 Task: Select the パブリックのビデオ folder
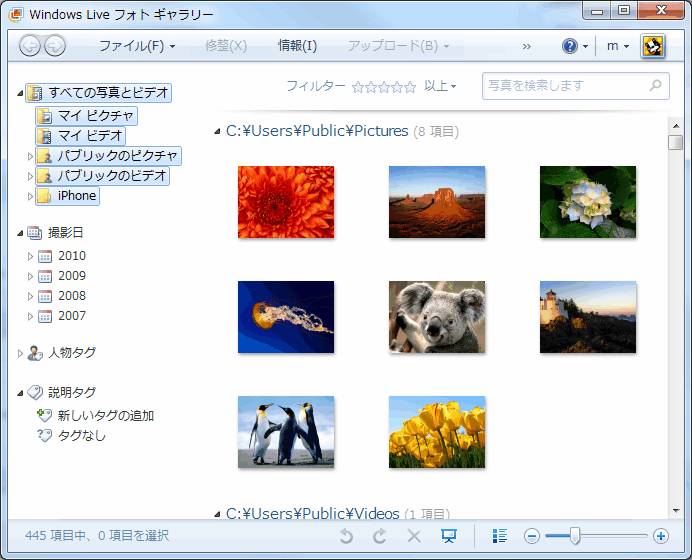pos(102,176)
